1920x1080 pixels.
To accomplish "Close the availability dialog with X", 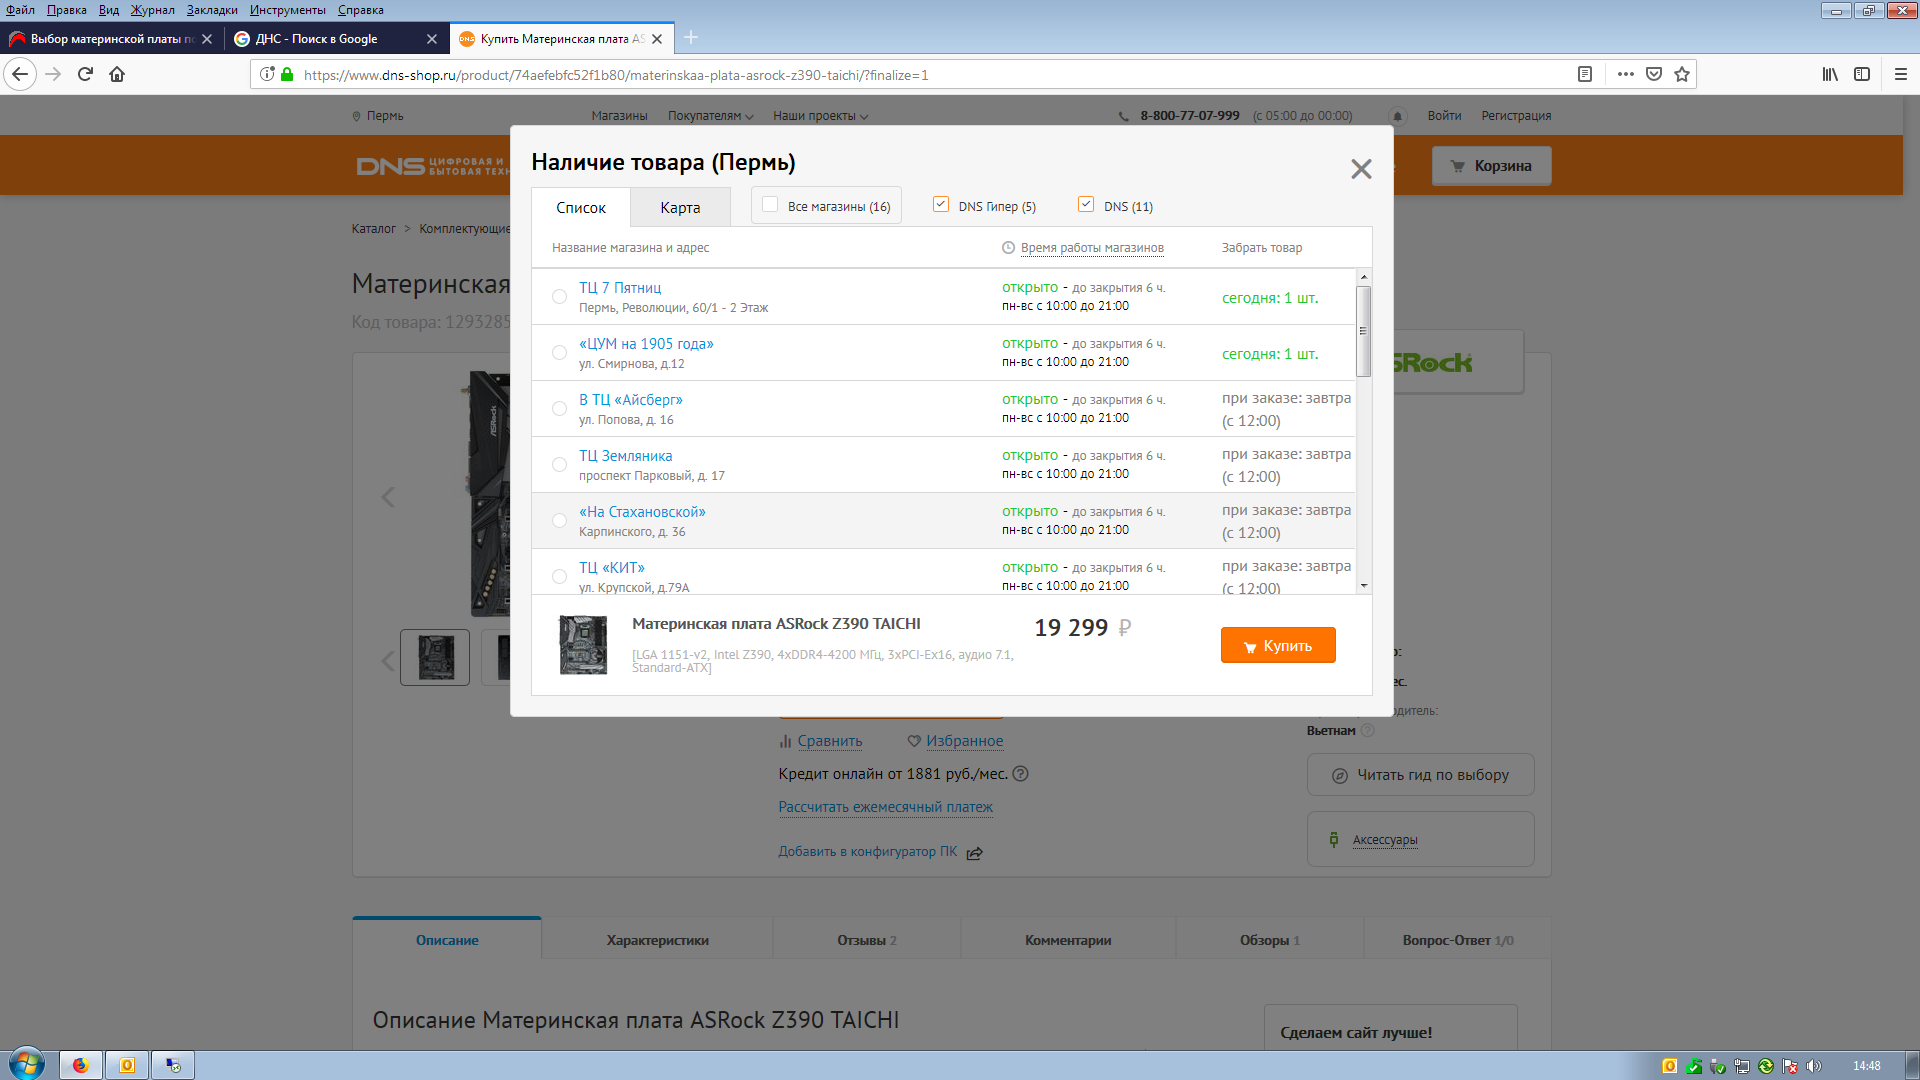I will (1361, 169).
